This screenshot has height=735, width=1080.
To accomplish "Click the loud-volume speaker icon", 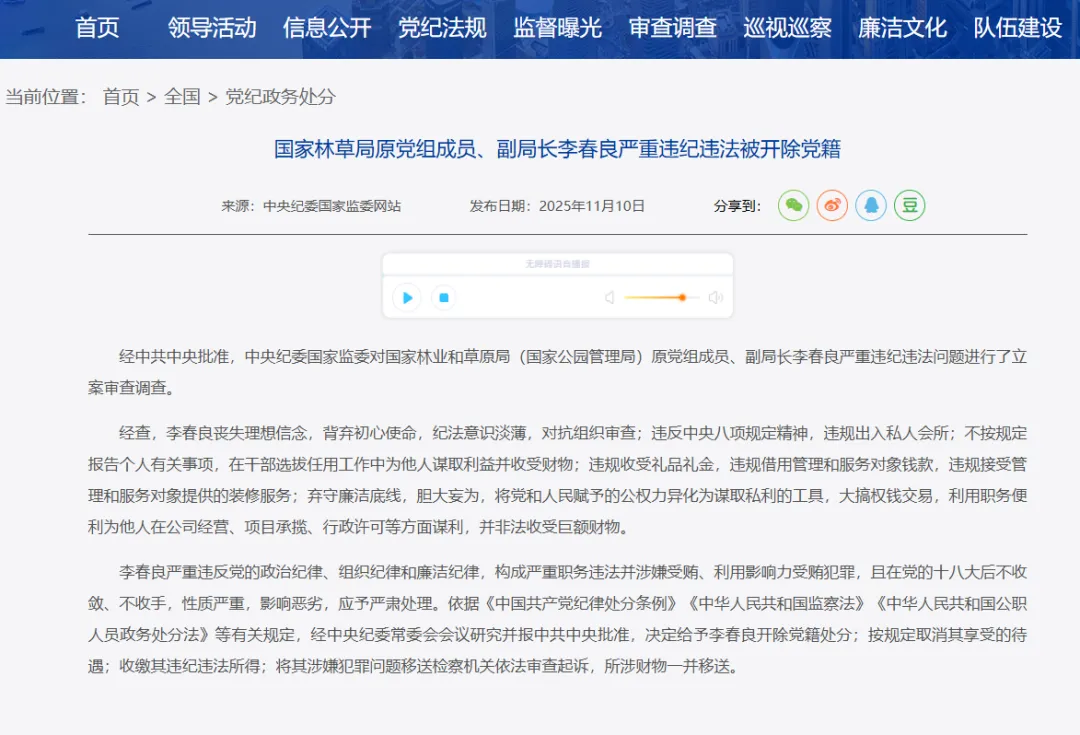I will (x=716, y=298).
